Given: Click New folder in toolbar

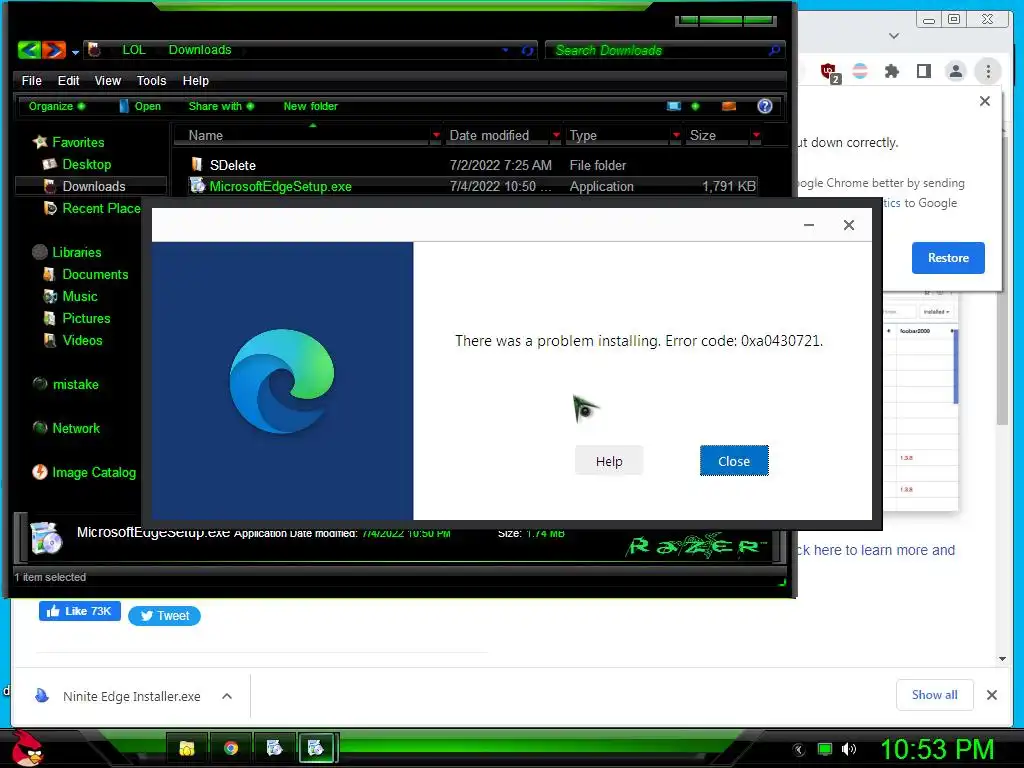Looking at the screenshot, I should [310, 106].
